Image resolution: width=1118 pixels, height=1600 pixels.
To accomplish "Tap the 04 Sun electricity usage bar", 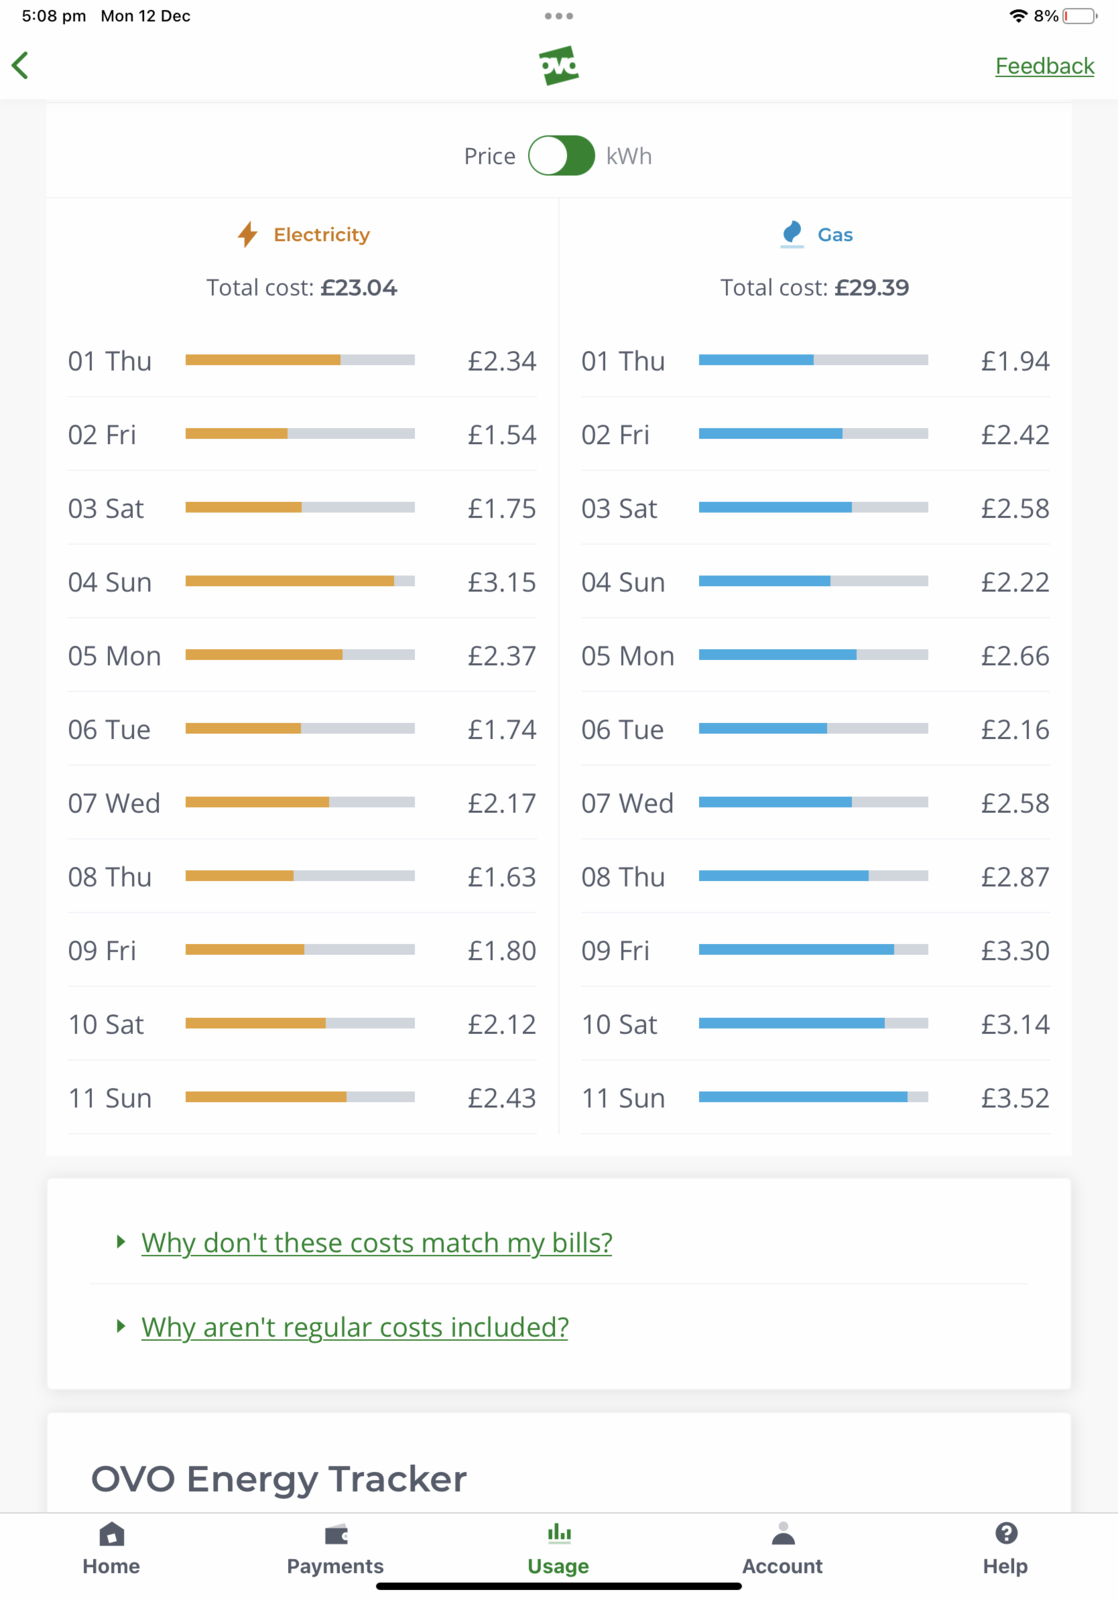I will pos(300,581).
